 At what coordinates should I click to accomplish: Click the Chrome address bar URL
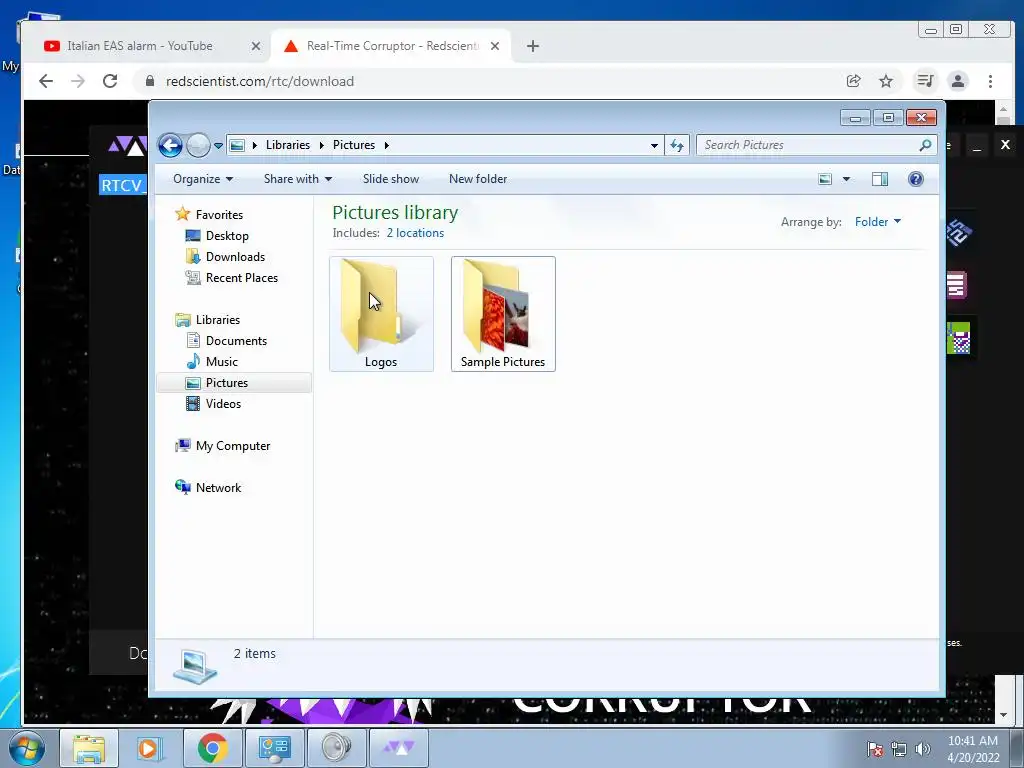(260, 81)
